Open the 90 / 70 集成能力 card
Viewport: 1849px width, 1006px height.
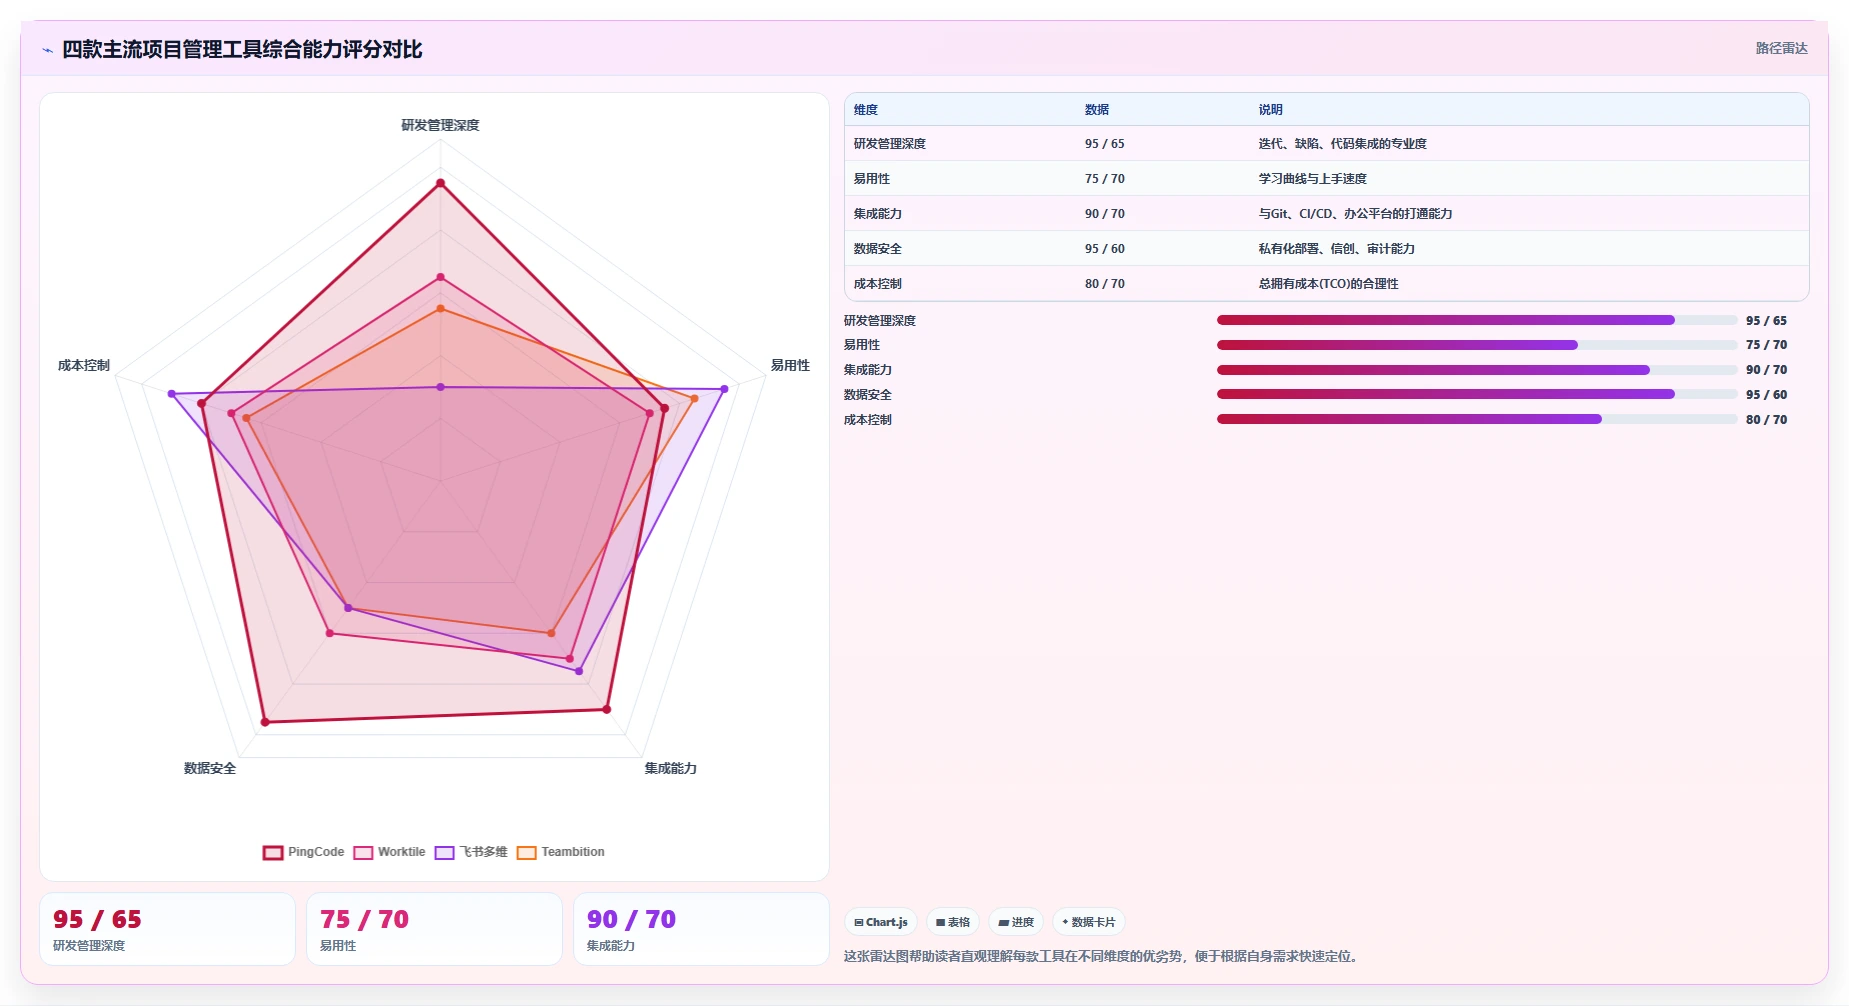(701, 930)
